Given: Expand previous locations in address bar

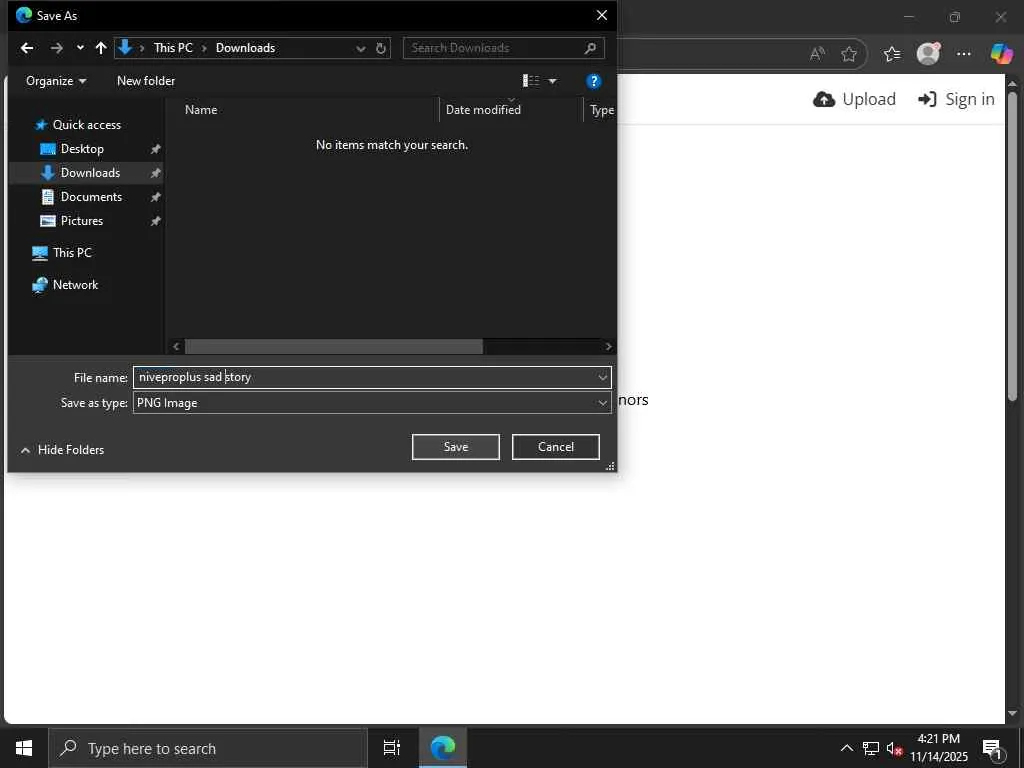Looking at the screenshot, I should click(x=360, y=48).
